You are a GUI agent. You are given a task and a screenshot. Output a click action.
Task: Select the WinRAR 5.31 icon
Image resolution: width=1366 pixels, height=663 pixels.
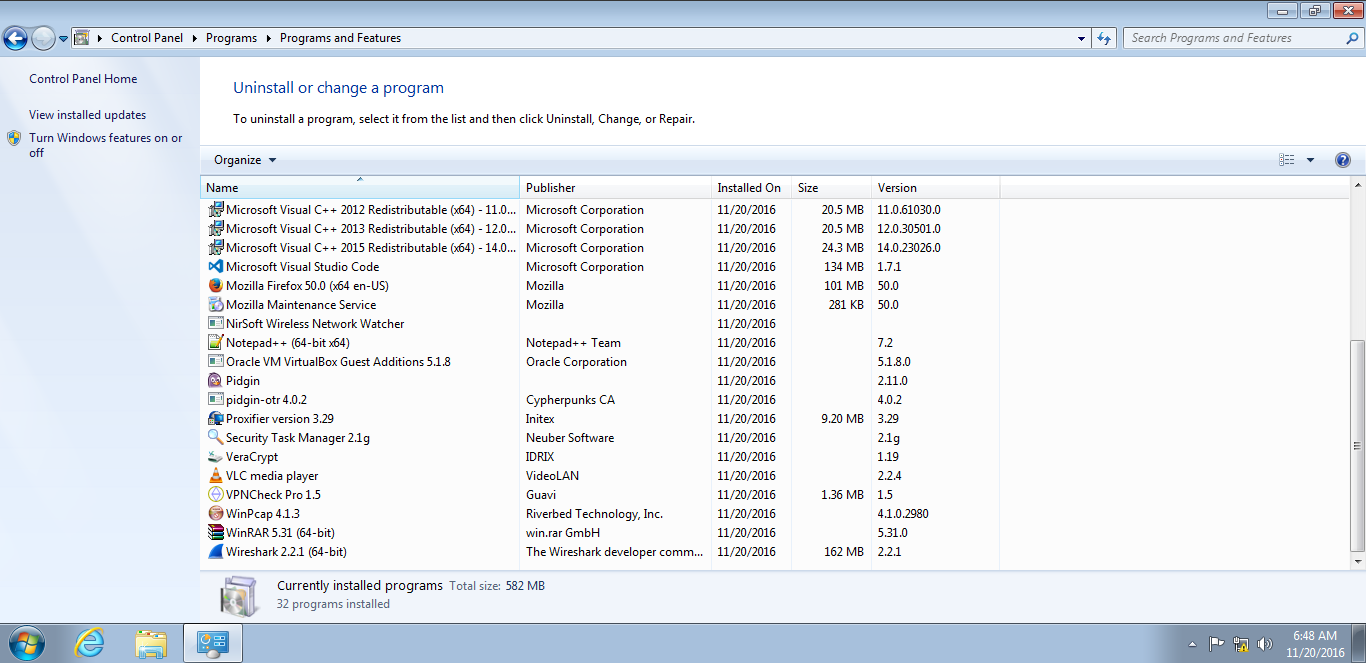coord(215,533)
